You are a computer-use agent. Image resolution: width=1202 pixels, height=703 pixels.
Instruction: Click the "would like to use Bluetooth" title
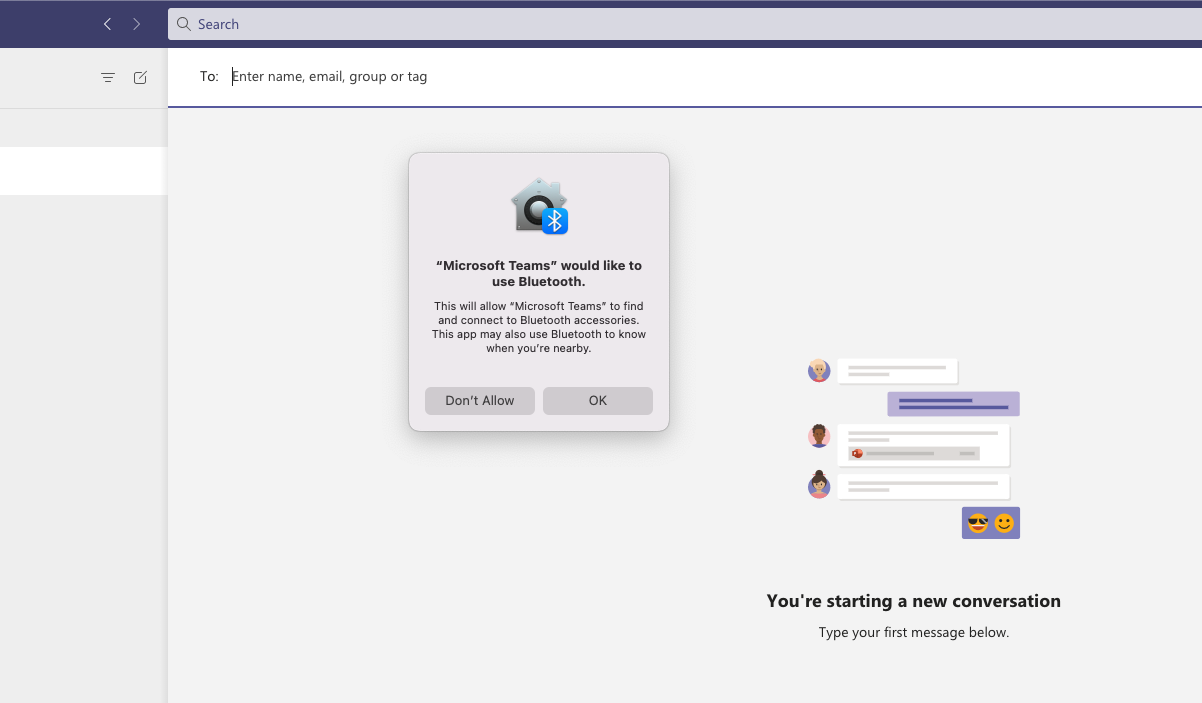pos(539,273)
